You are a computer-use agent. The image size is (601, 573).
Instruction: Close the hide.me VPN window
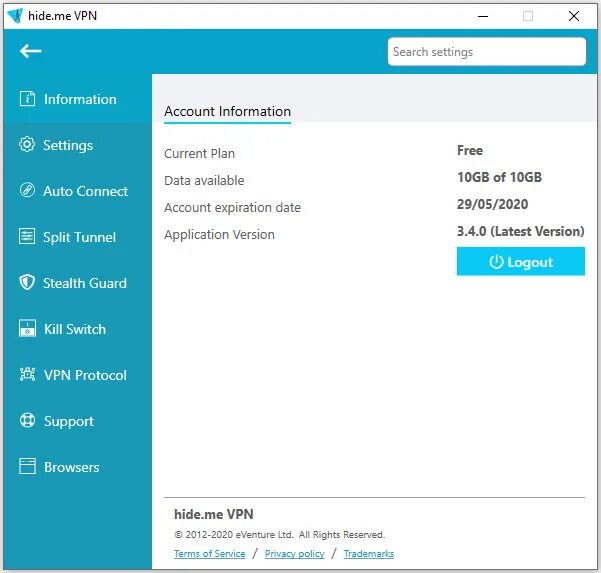pyautogui.click(x=574, y=16)
